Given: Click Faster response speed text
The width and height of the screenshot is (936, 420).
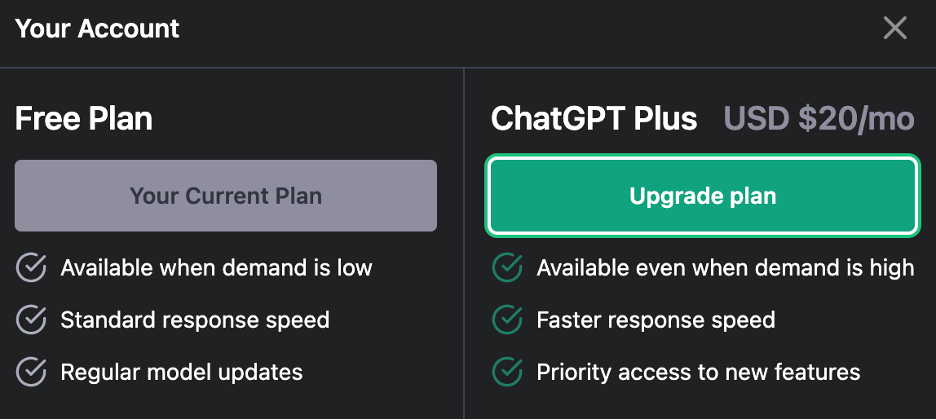Looking at the screenshot, I should click(656, 320).
